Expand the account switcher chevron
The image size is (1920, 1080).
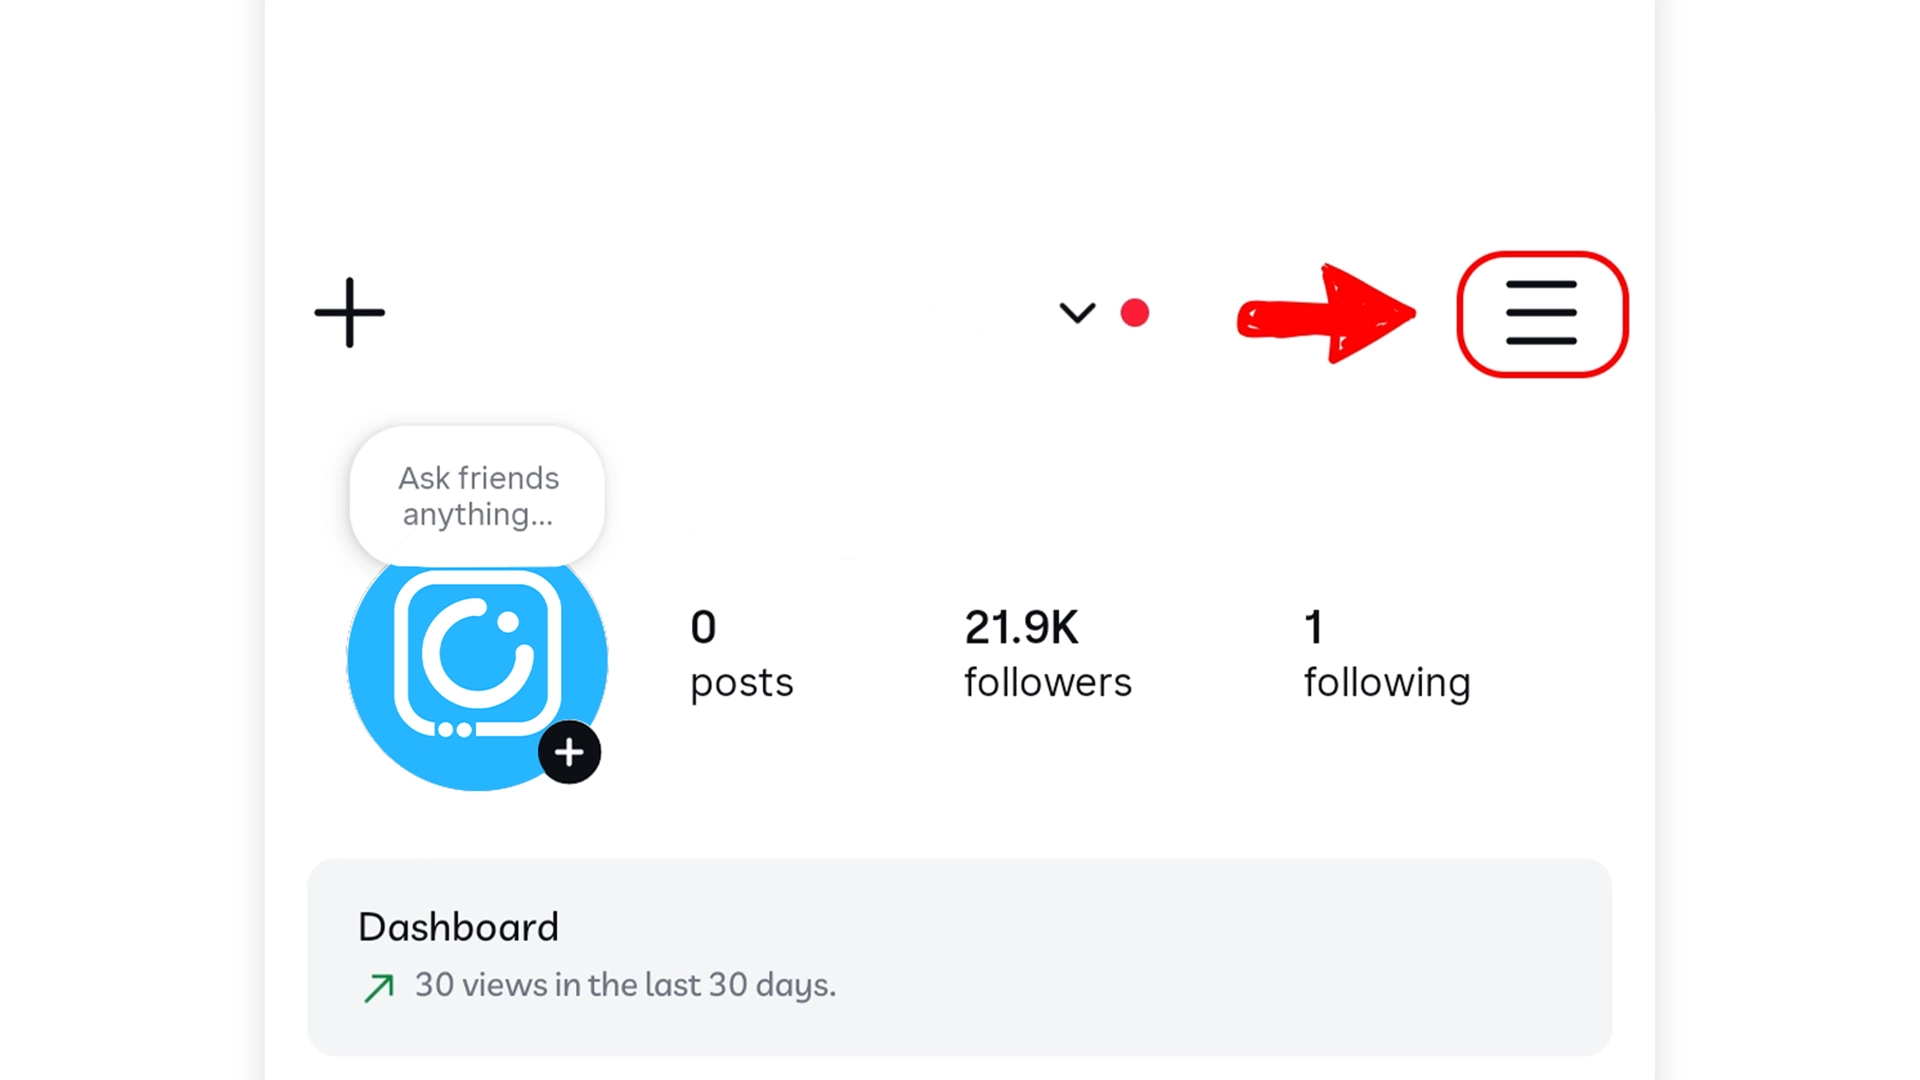(x=1077, y=313)
